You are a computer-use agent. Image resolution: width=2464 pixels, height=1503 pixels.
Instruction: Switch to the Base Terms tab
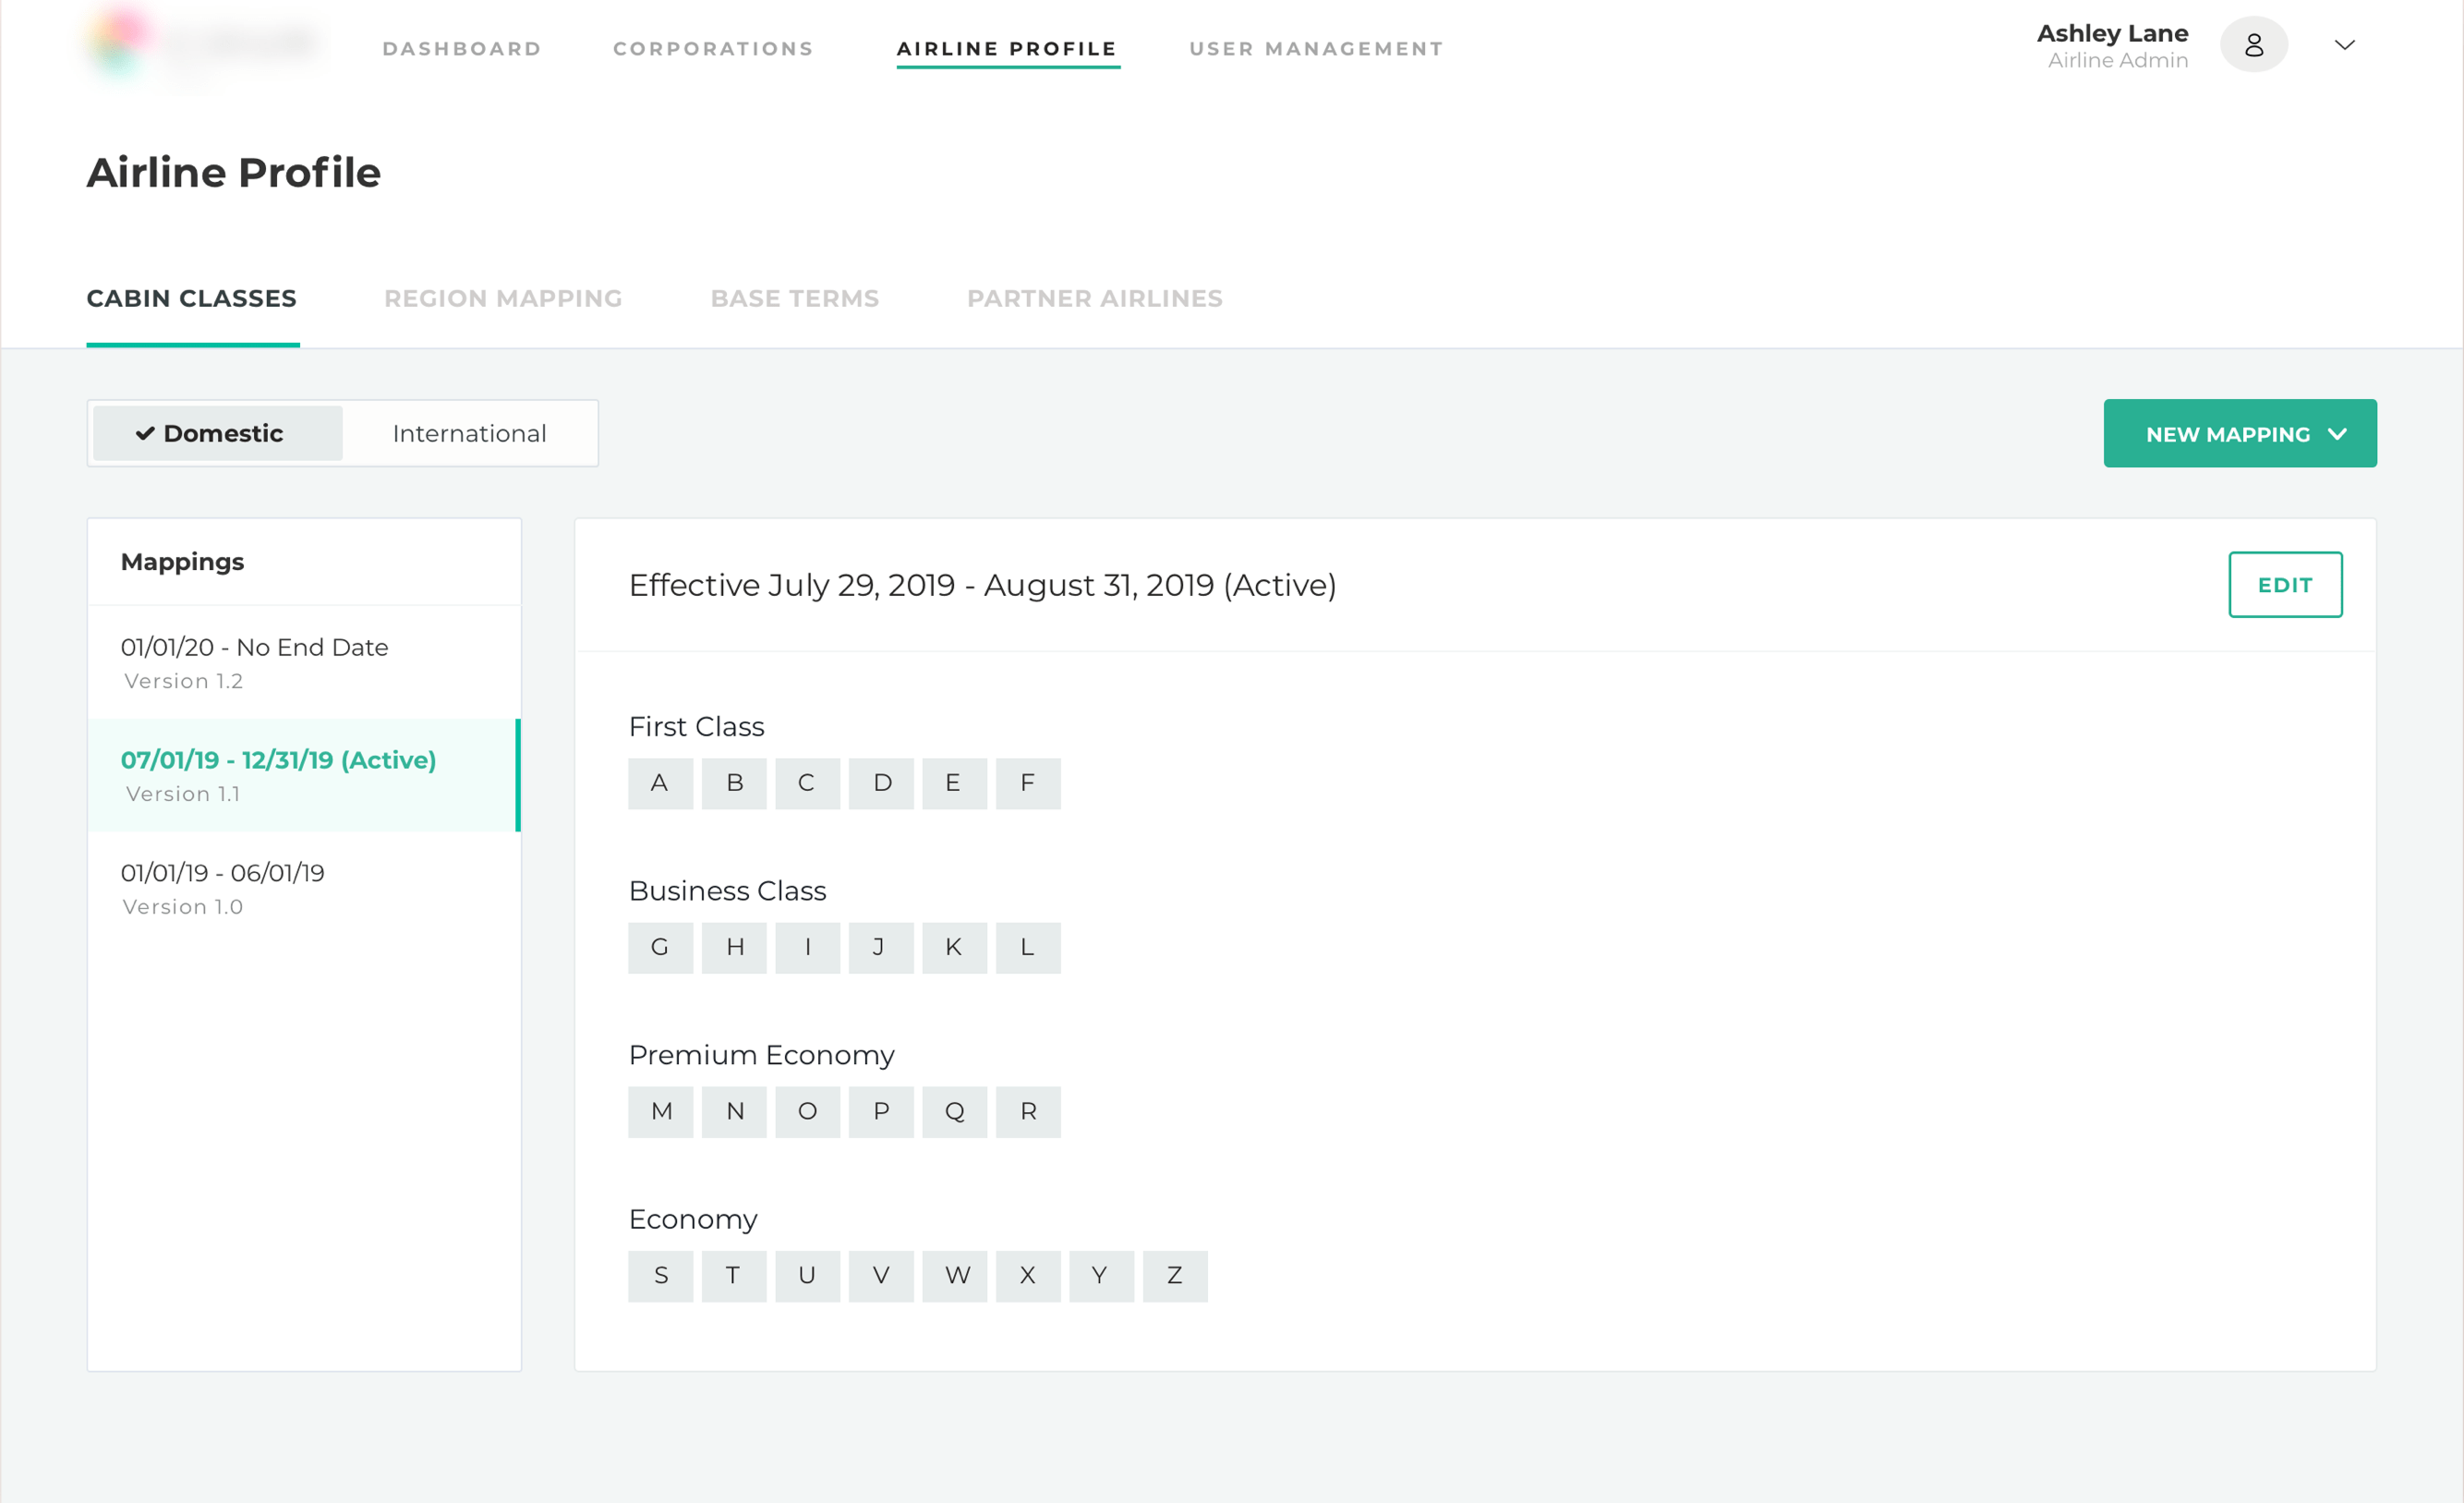tap(795, 298)
